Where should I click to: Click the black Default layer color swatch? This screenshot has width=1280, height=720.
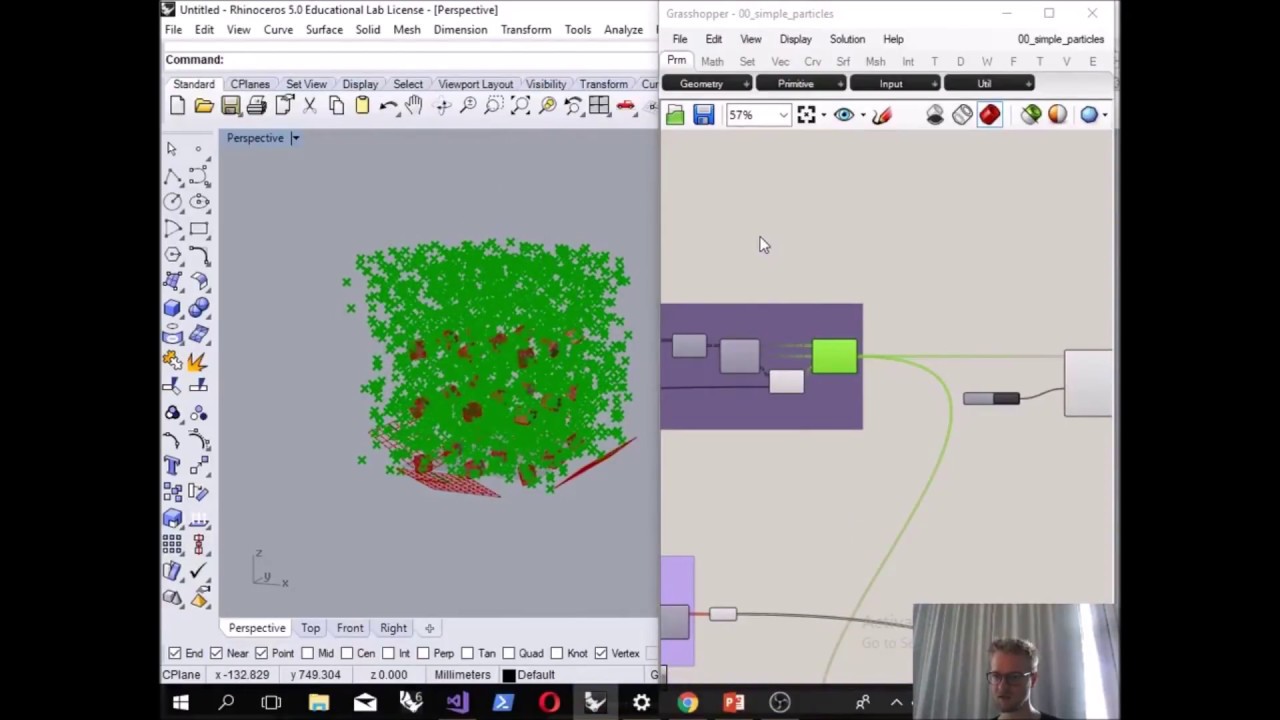tap(508, 676)
